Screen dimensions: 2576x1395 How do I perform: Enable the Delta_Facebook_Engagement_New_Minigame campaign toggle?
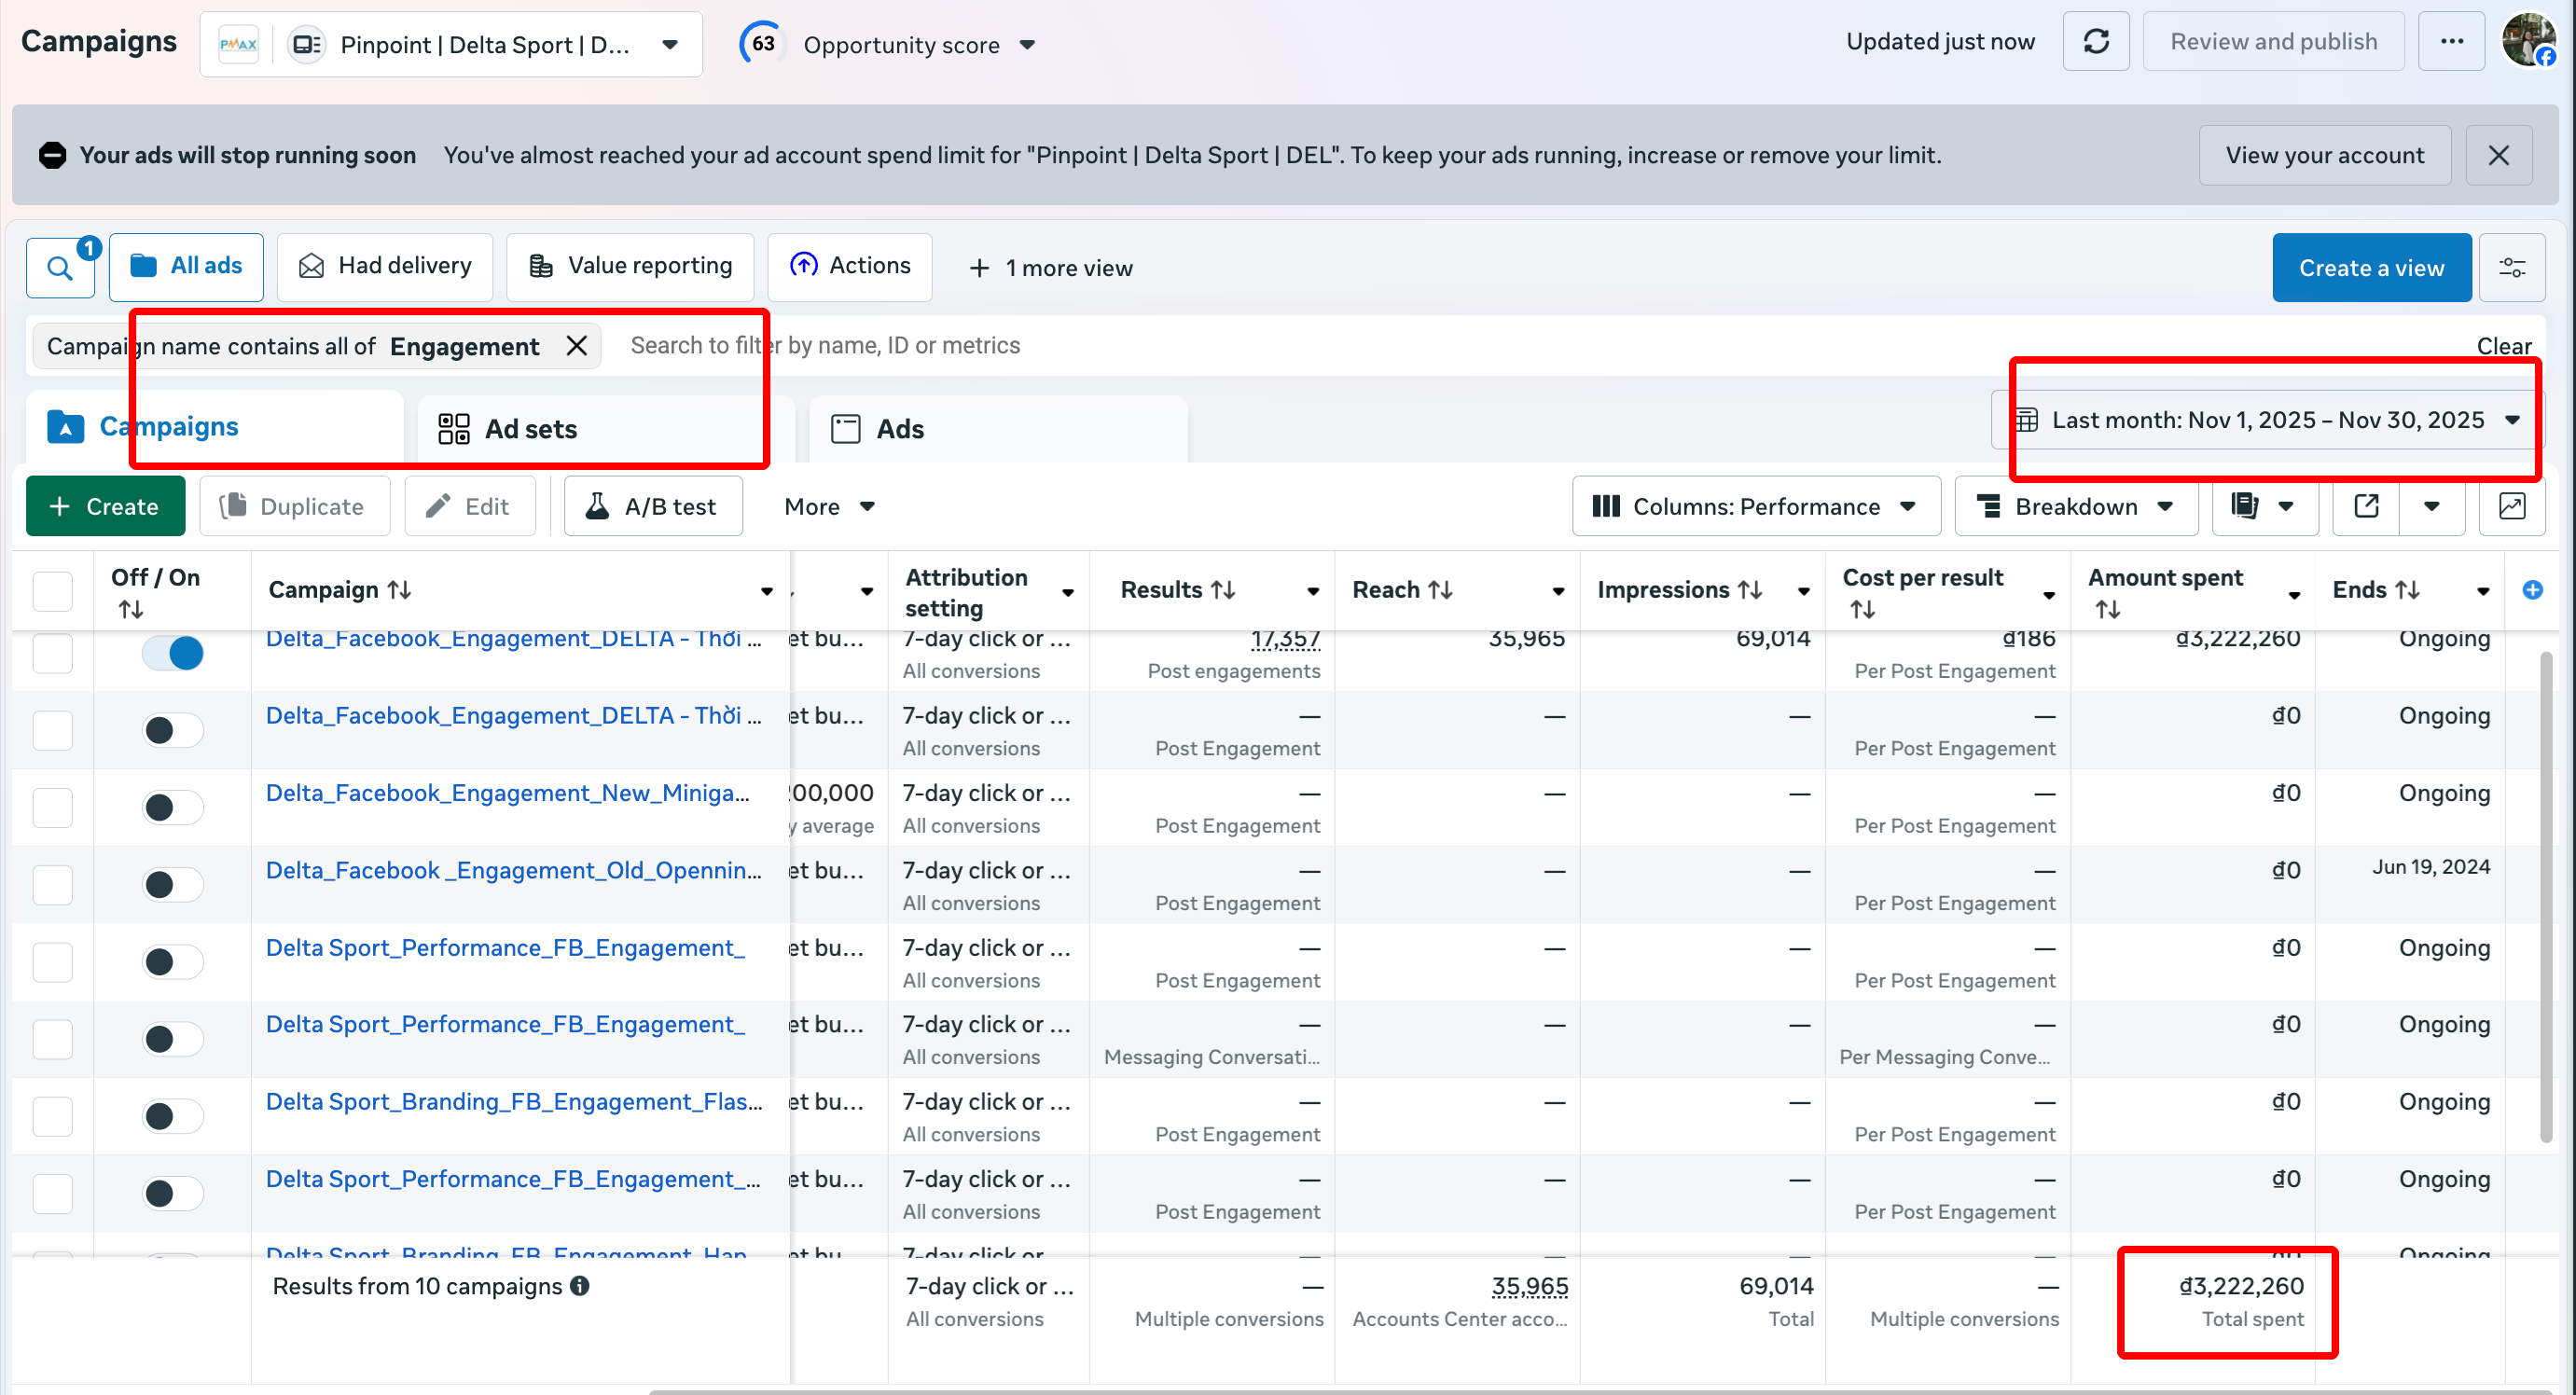172,807
